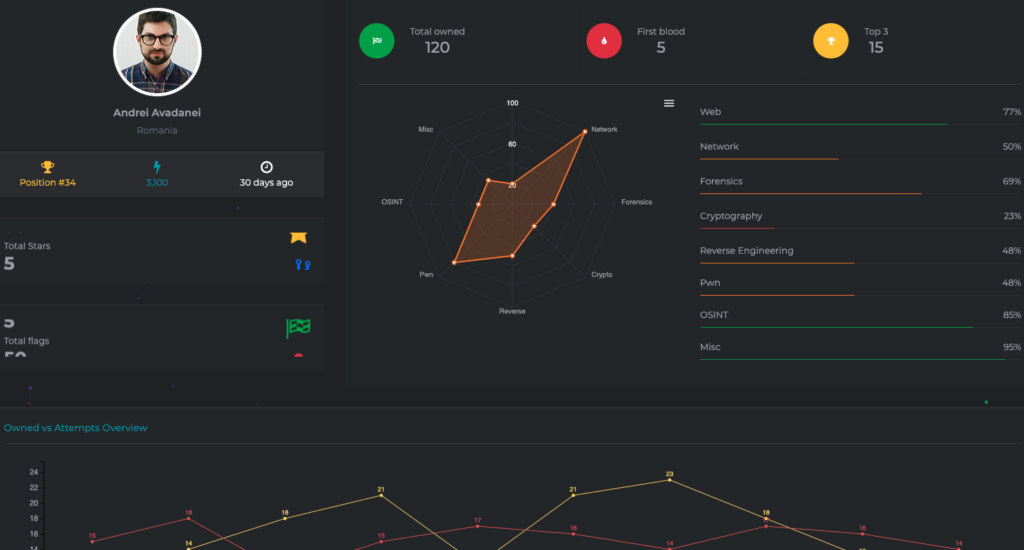Click the Cryptography category label
Viewport: 1024px width, 550px height.
(731, 216)
